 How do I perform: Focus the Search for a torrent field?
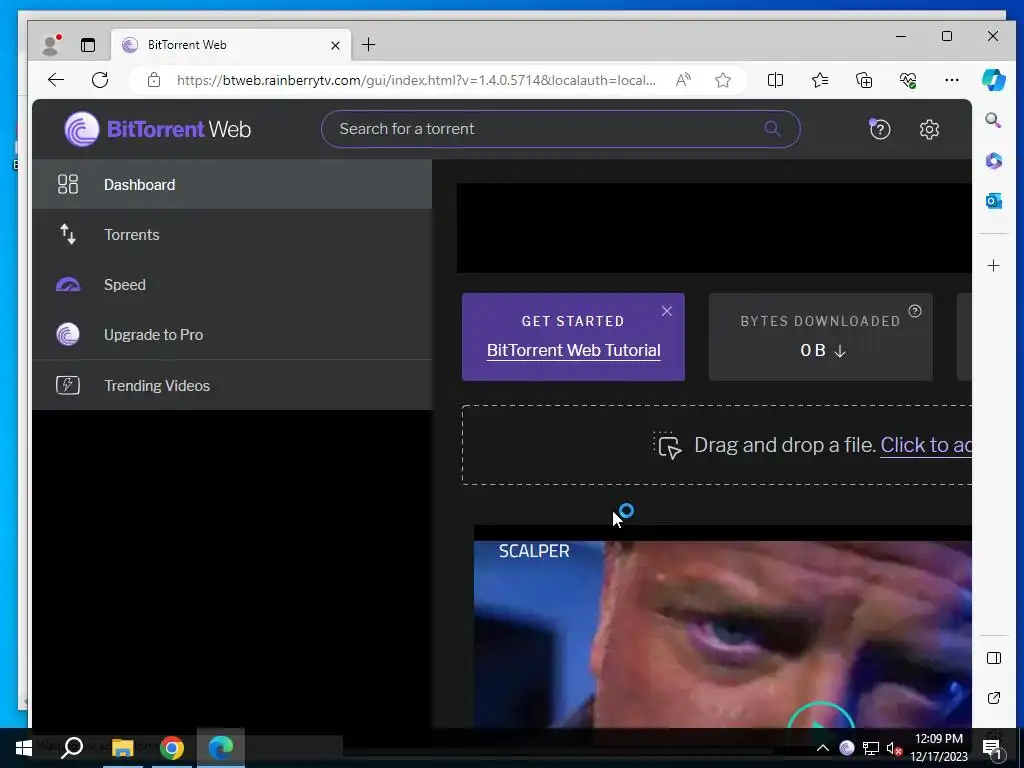click(x=560, y=129)
